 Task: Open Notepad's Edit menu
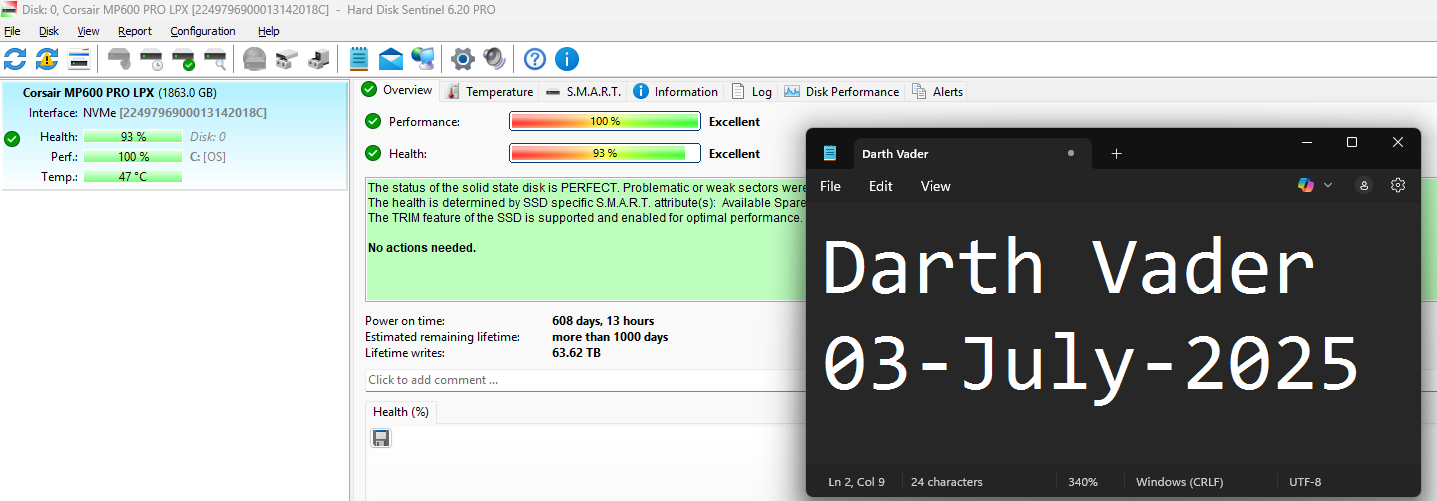coord(880,186)
